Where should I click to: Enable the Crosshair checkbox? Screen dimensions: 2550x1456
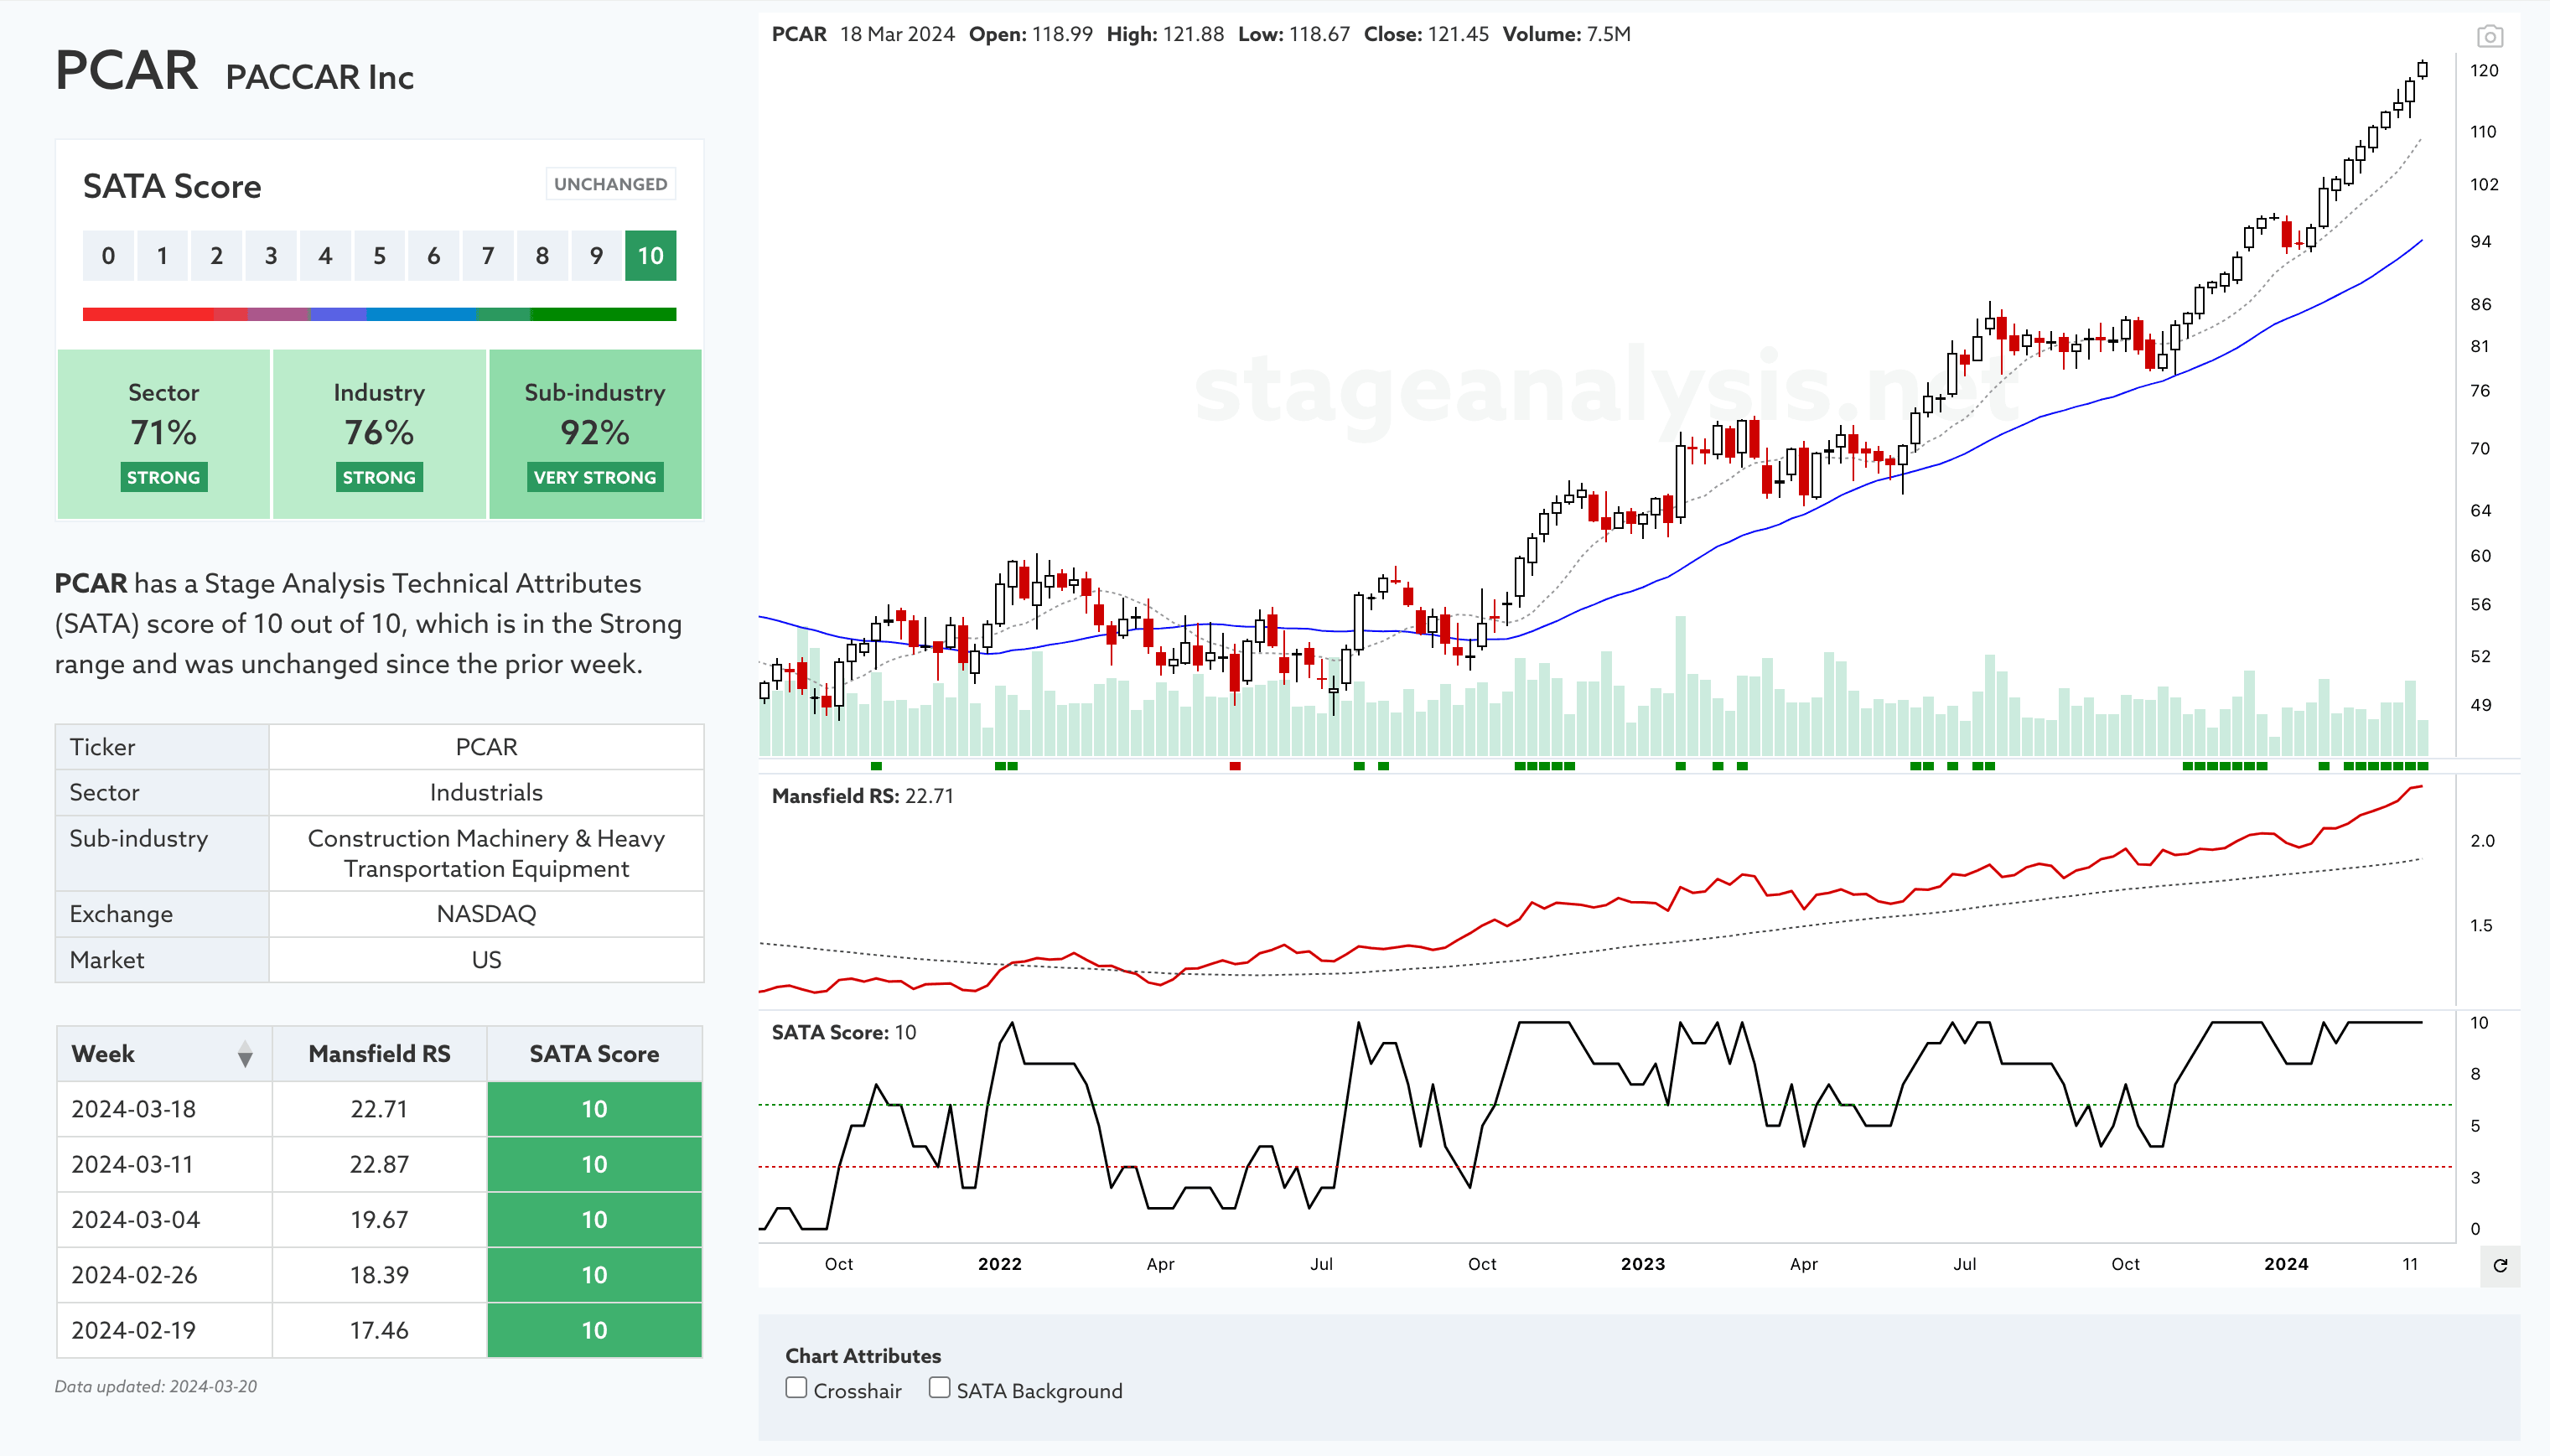[x=796, y=1388]
